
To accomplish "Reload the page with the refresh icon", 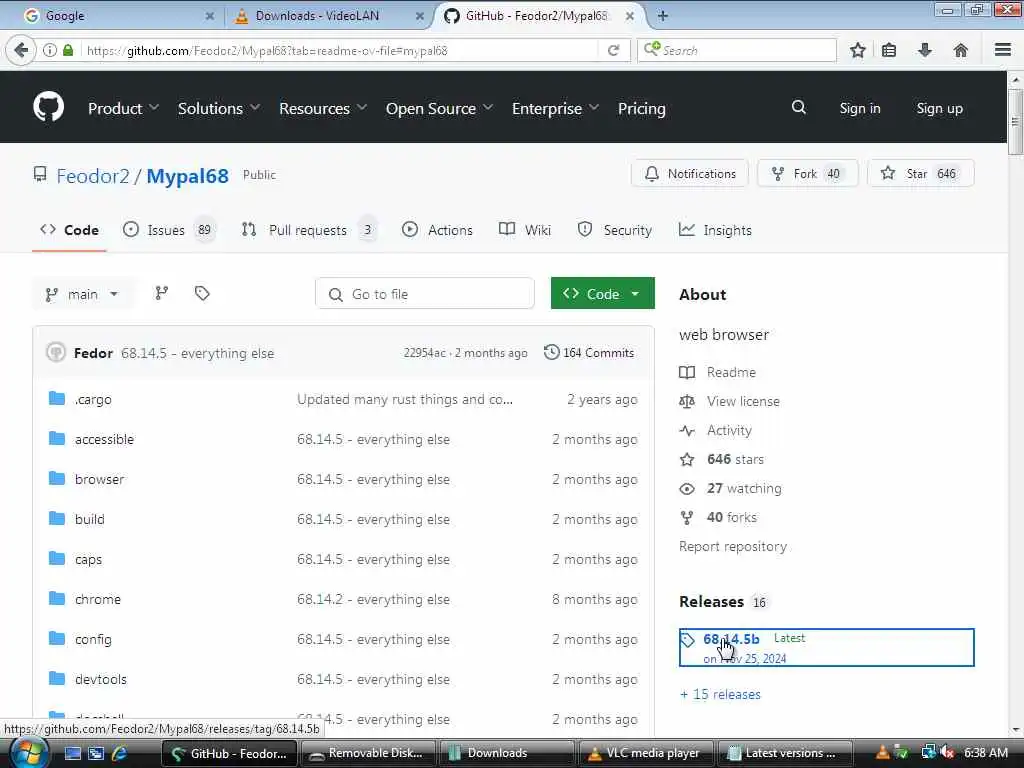I will [613, 50].
